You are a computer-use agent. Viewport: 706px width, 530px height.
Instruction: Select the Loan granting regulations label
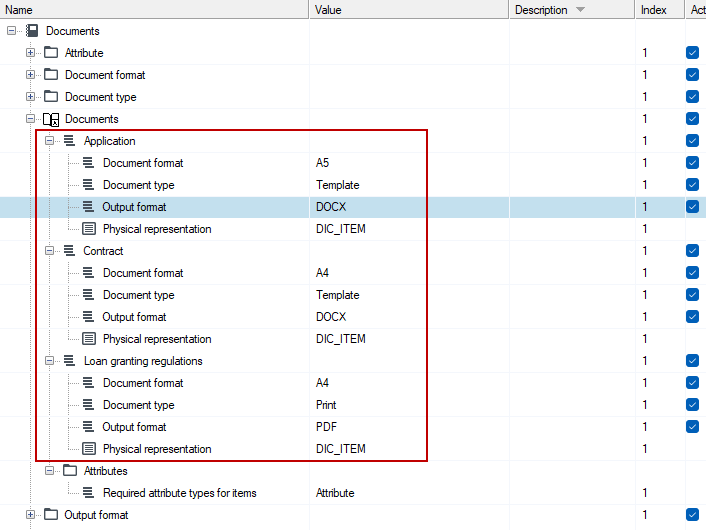pos(143,361)
